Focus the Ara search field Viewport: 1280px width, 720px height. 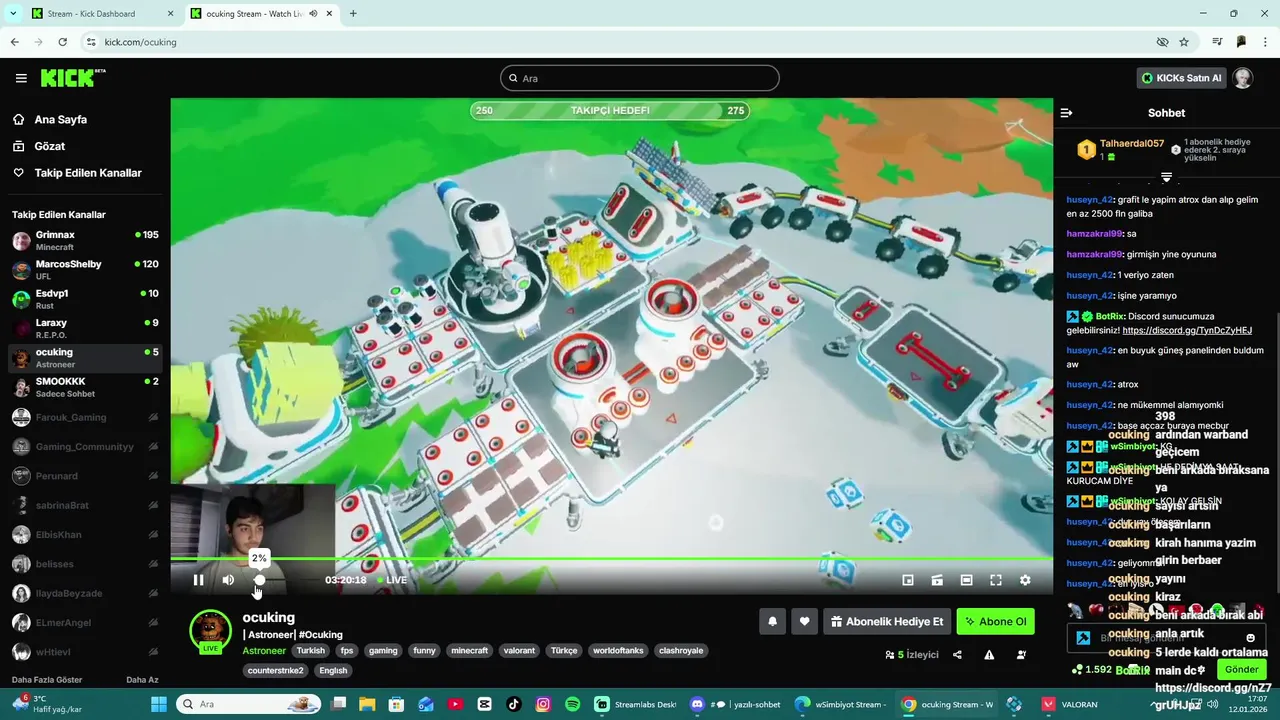coord(640,78)
